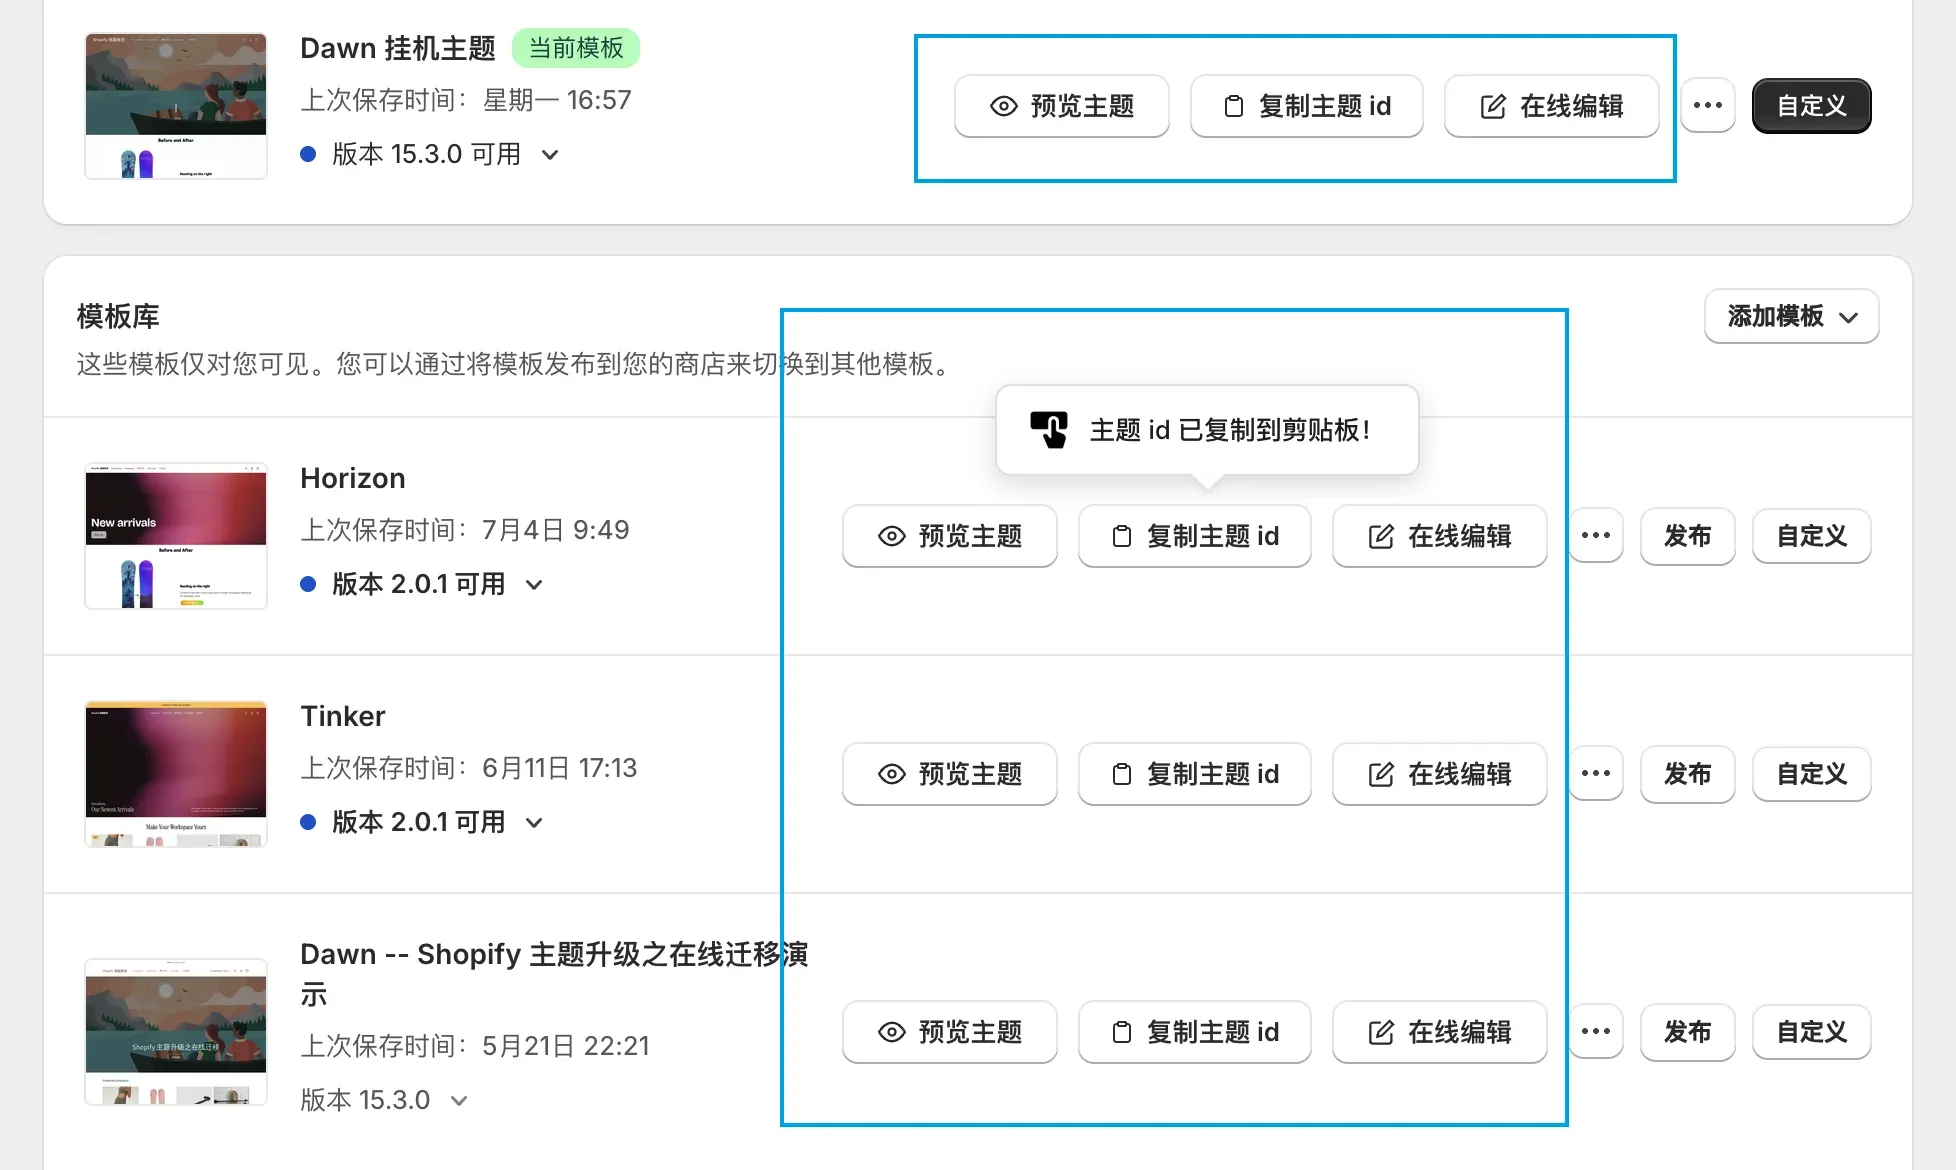Click the Horizon theme preview thumbnail
Viewport: 1956px width, 1170px height.
[x=175, y=536]
